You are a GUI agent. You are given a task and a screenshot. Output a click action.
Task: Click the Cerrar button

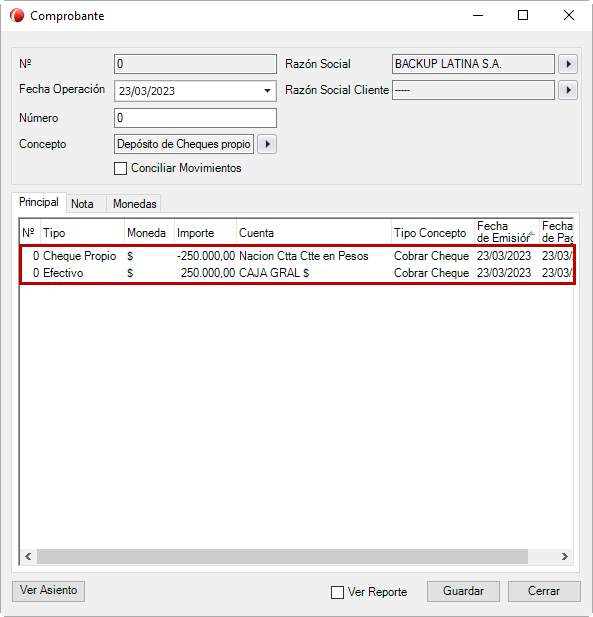click(544, 591)
